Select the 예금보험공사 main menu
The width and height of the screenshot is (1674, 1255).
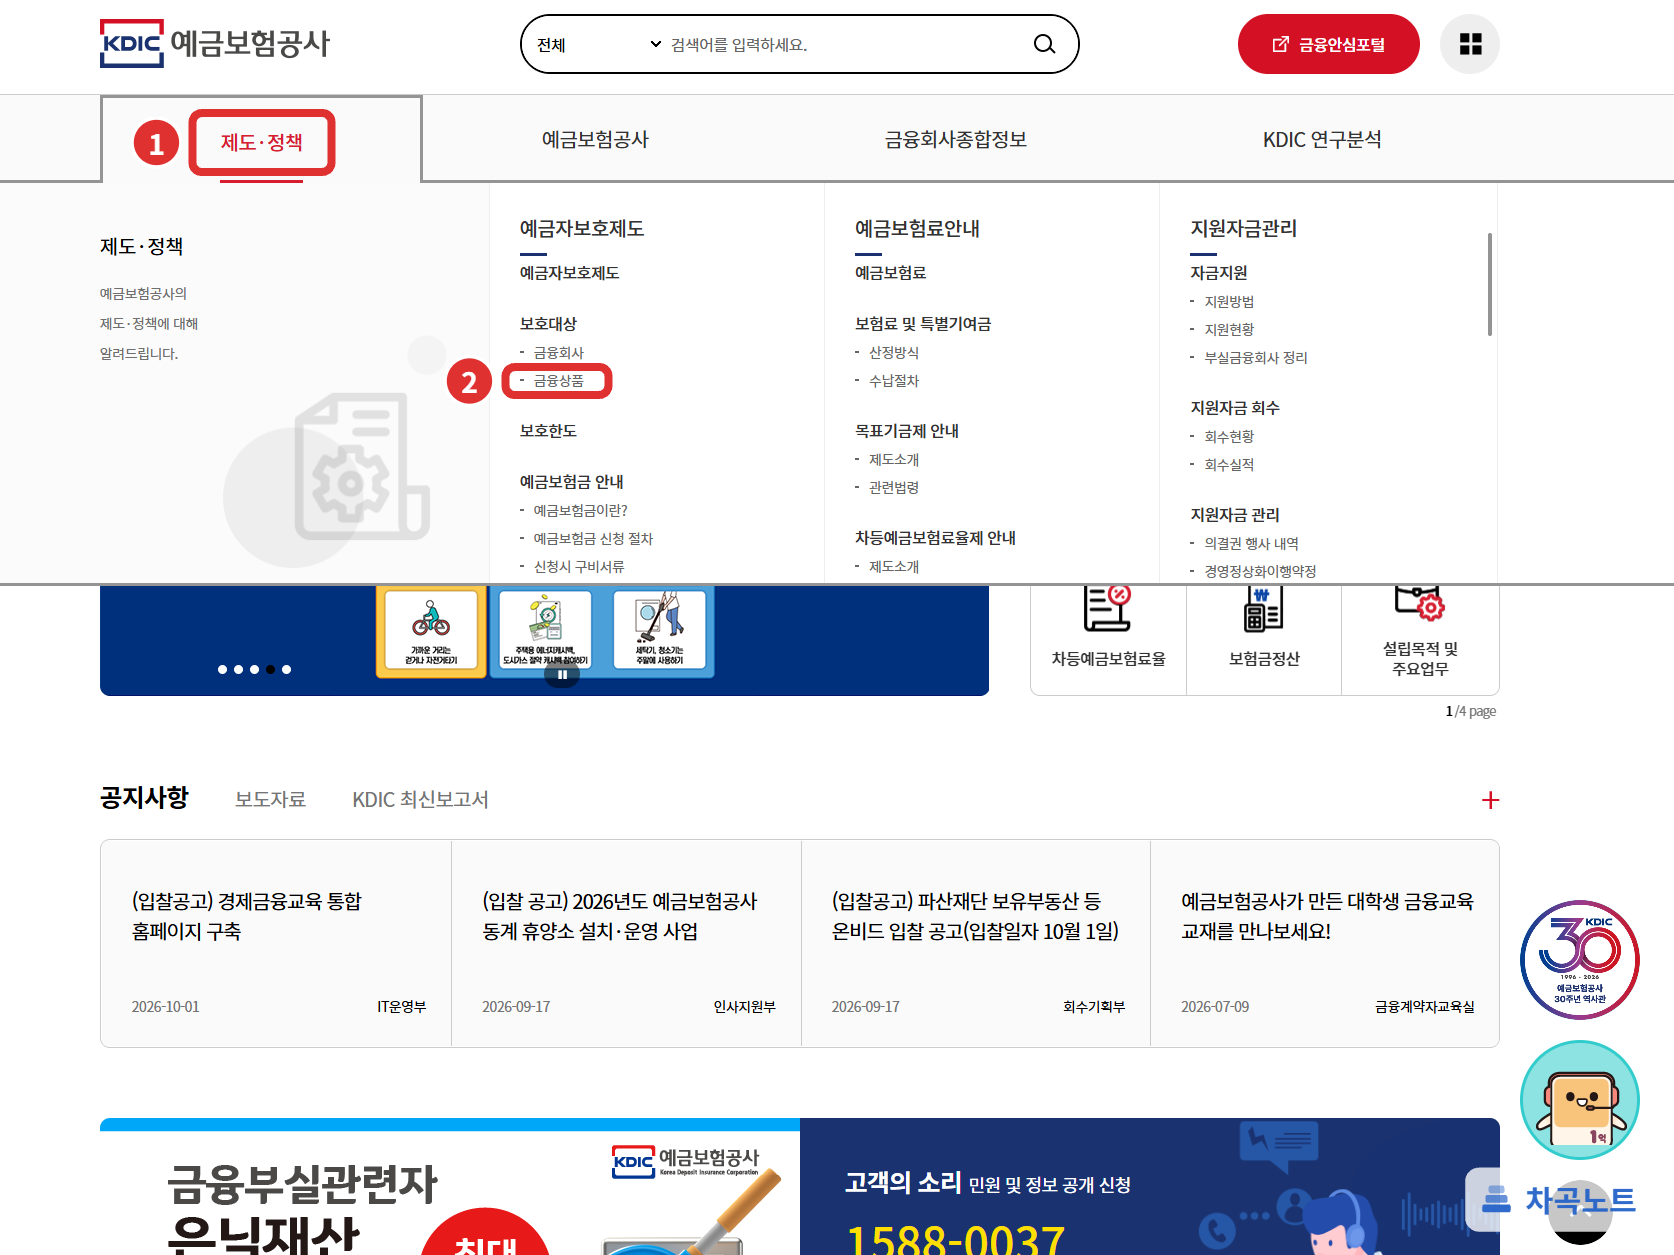tap(595, 140)
